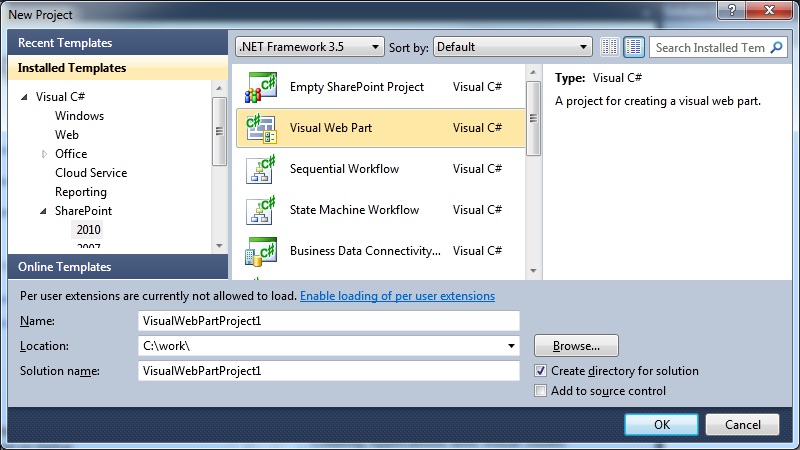Toggle Create directory for solution checkbox
The height and width of the screenshot is (450, 800).
(x=540, y=371)
